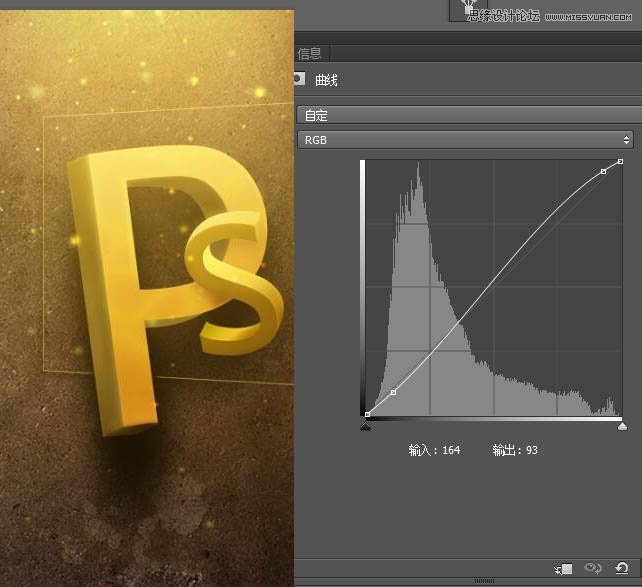Open the RGB channel dropdown
The width and height of the screenshot is (642, 587).
pos(465,140)
